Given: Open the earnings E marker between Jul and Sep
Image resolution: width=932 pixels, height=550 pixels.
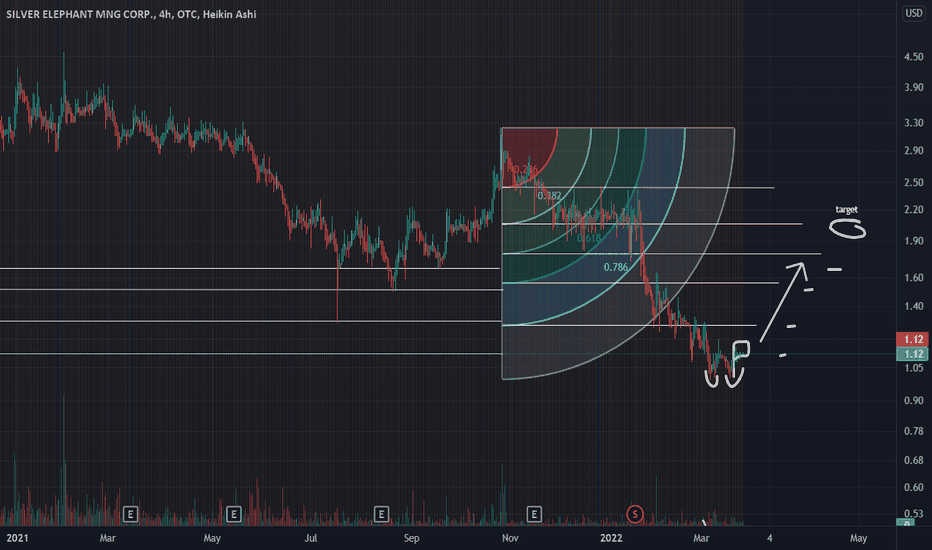Looking at the screenshot, I should coord(381,514).
